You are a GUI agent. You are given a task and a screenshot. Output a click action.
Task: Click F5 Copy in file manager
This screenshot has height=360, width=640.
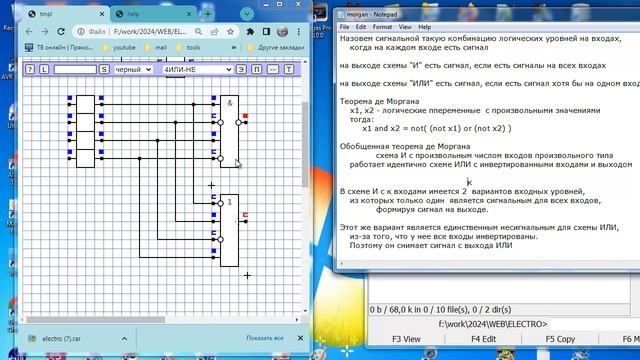point(560,339)
